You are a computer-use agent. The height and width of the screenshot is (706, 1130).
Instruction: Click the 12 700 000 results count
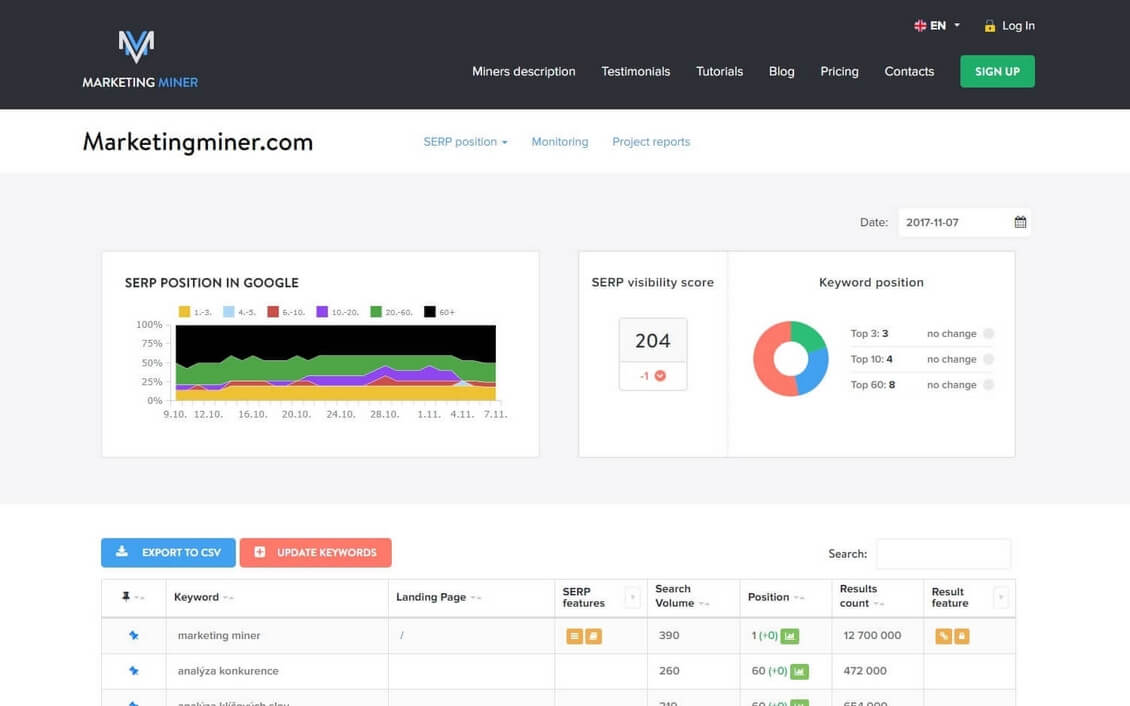pos(872,635)
